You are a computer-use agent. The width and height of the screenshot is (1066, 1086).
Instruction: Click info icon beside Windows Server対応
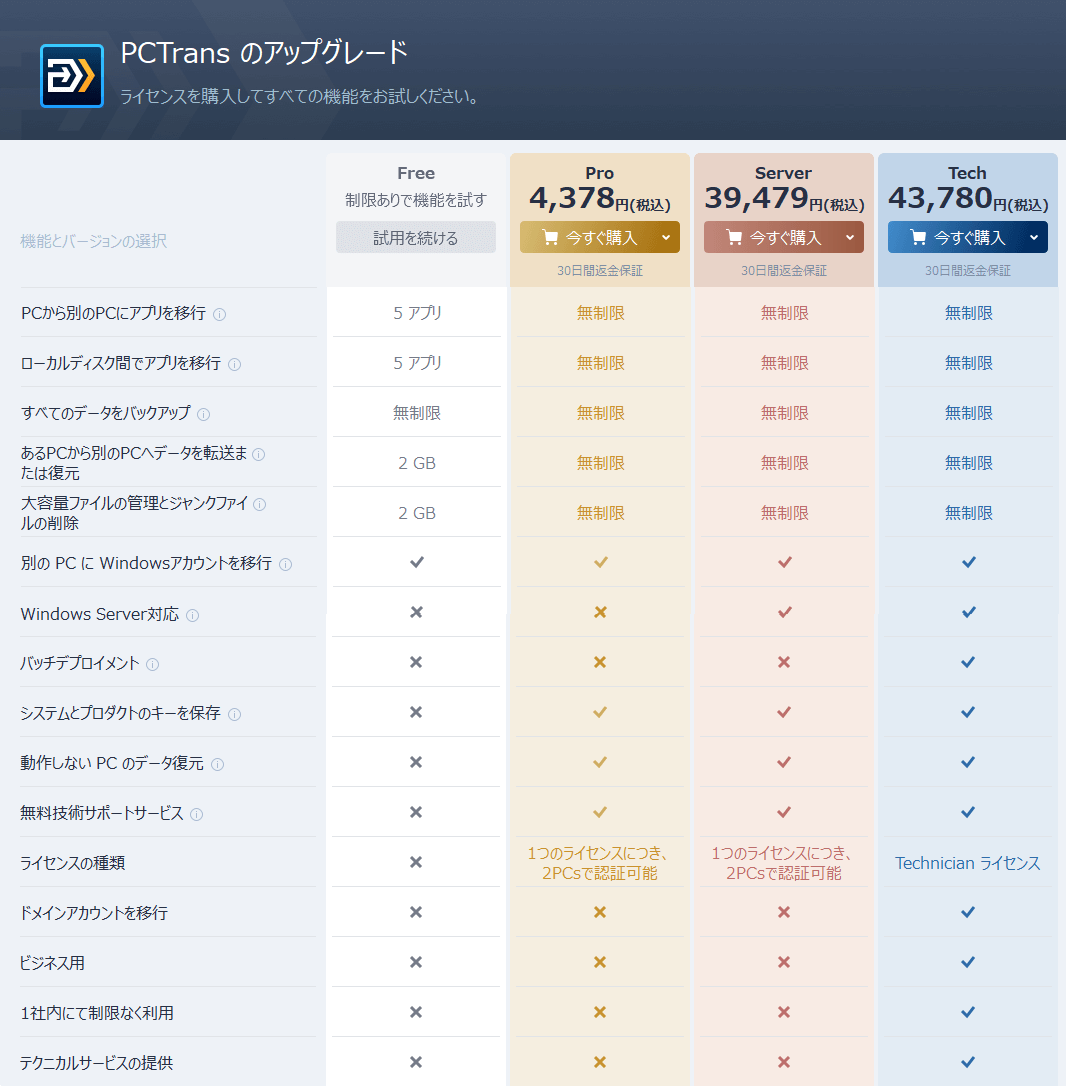[x=193, y=615]
